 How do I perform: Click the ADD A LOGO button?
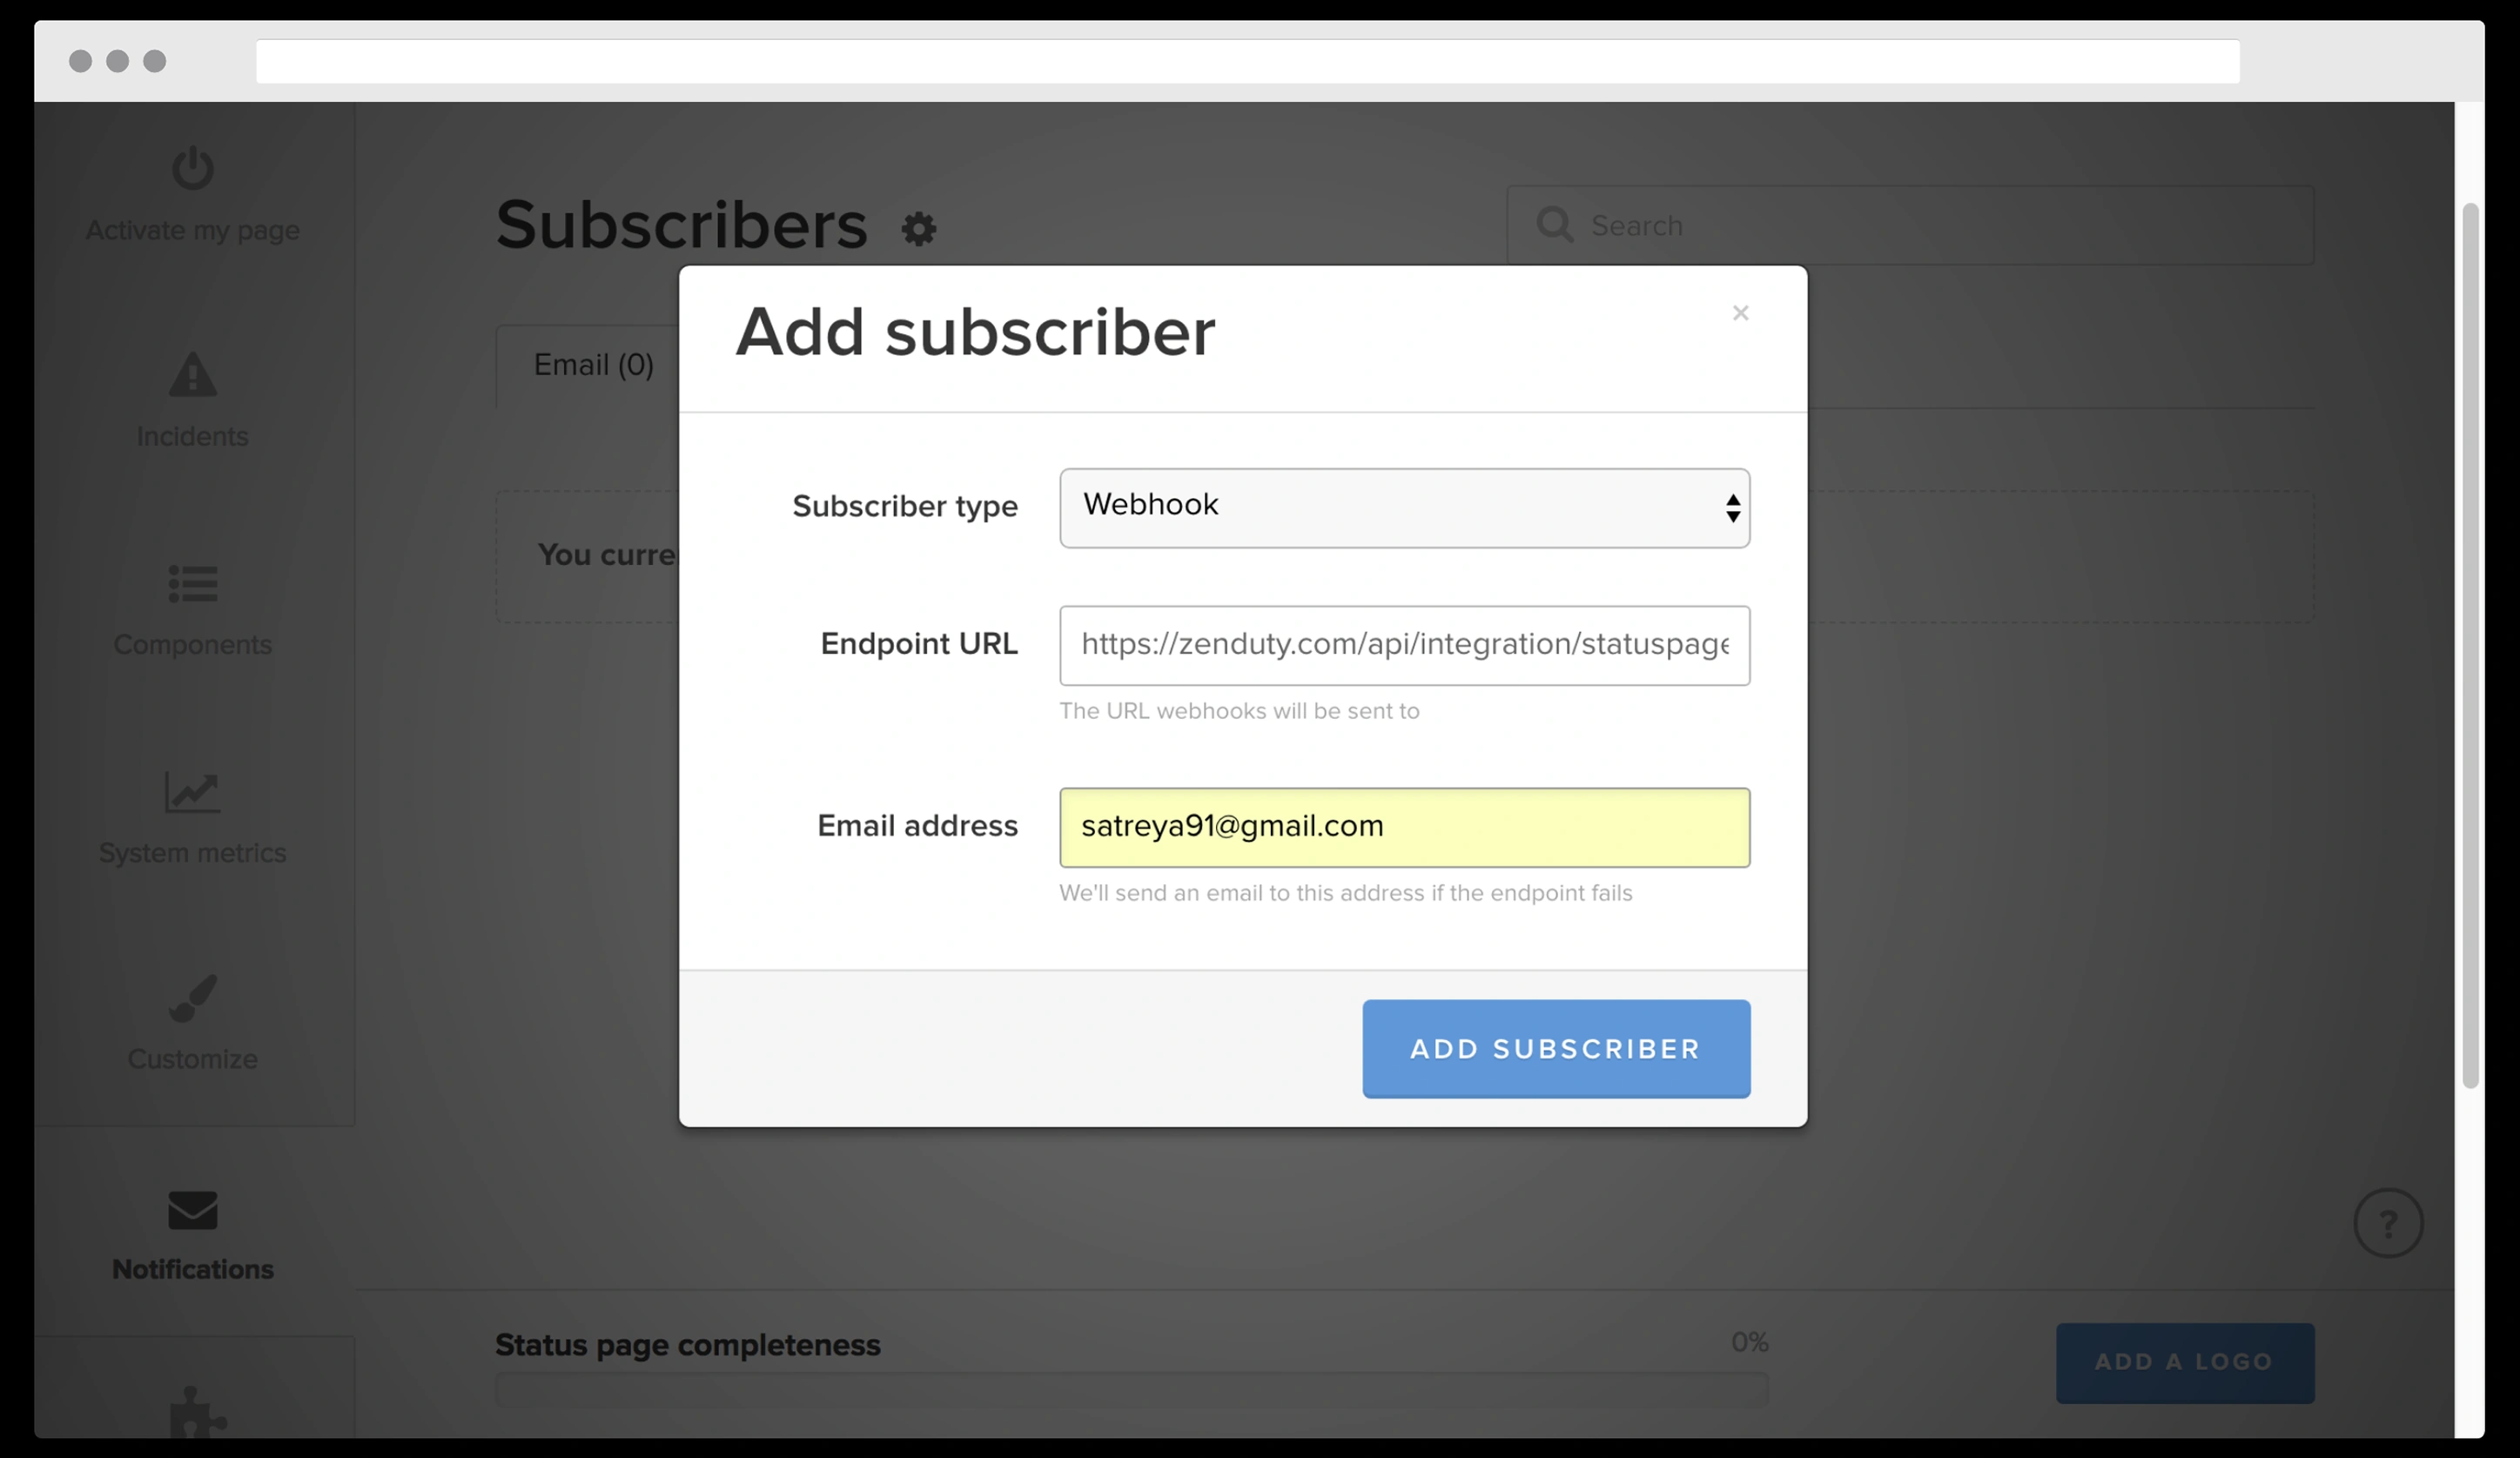2184,1362
